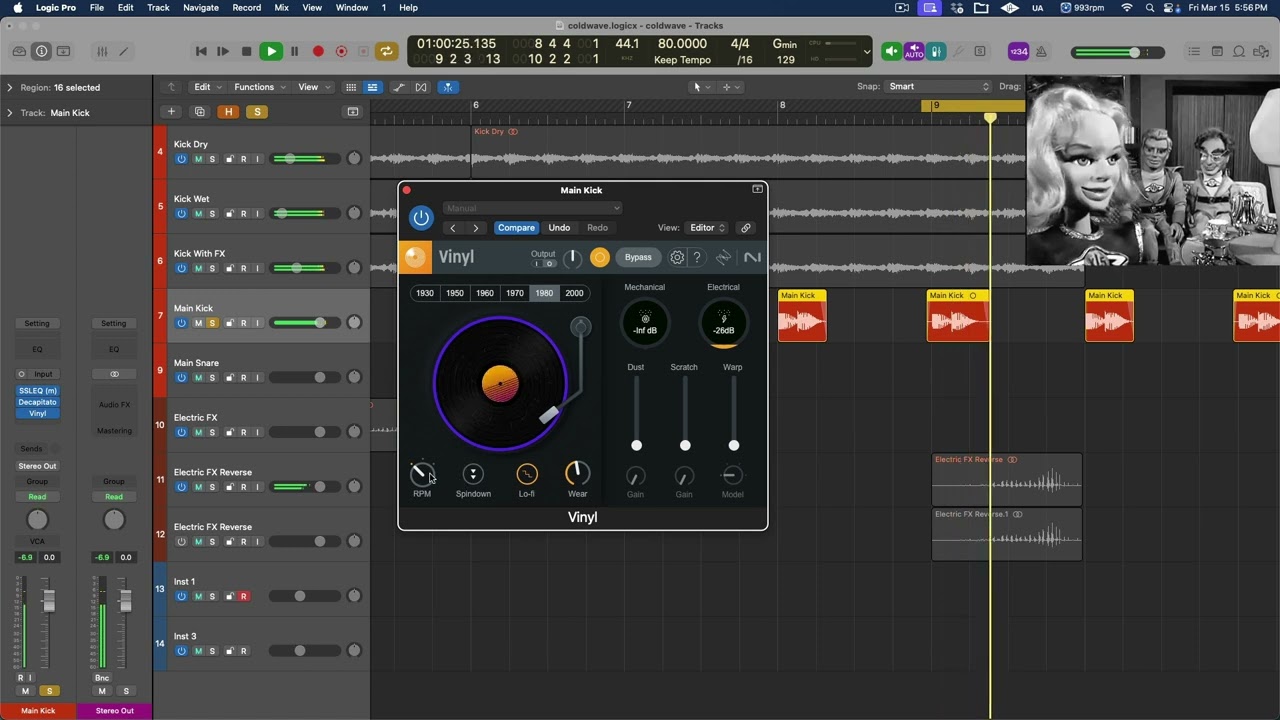This screenshot has width=1280, height=720.
Task: Select the 1970 era tab in Vinyl
Action: 514,293
